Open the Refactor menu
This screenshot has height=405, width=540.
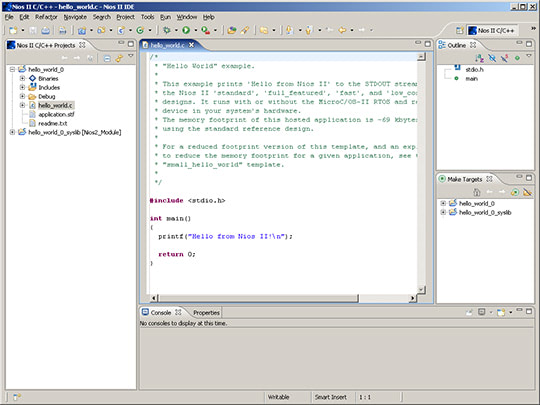(46, 17)
